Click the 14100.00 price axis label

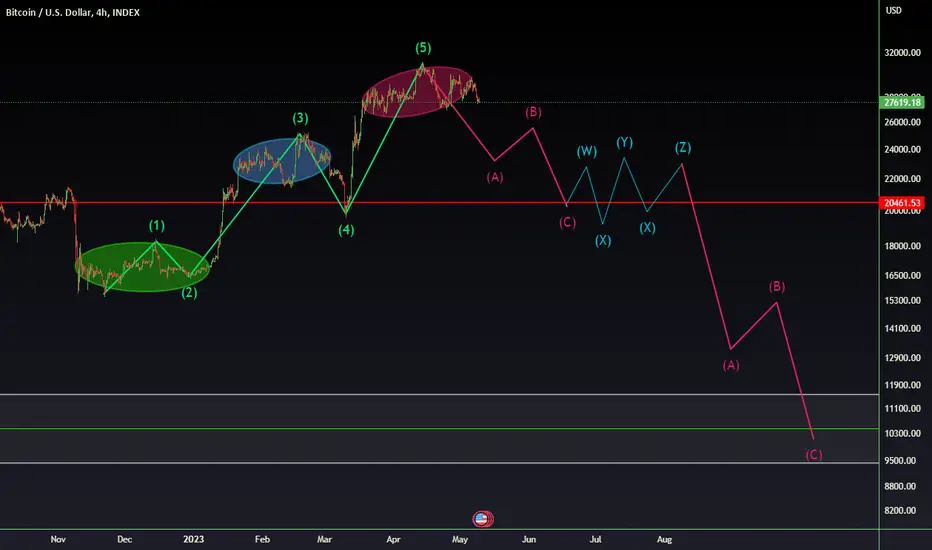902,329
